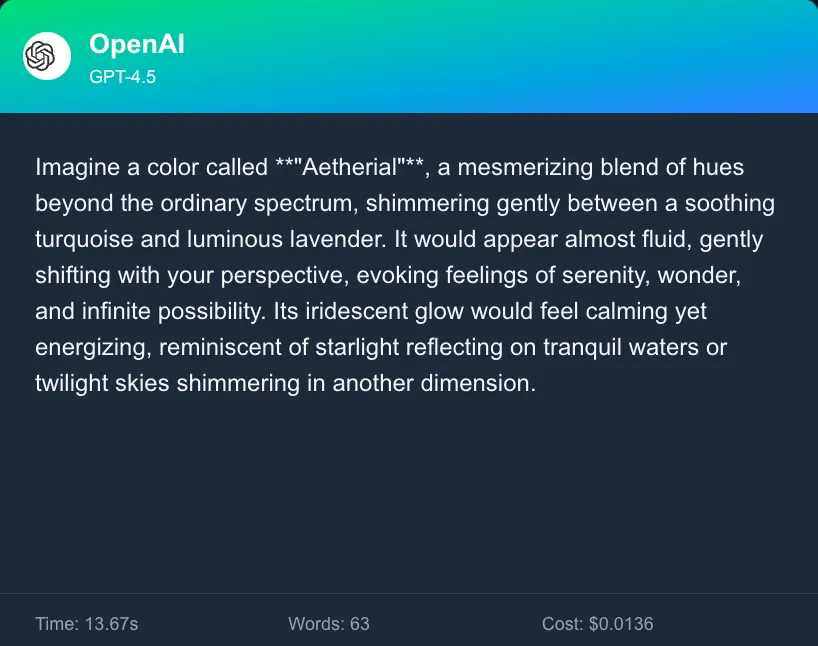Click the Time: 13.67s stat
This screenshot has height=646, width=818.
point(86,624)
